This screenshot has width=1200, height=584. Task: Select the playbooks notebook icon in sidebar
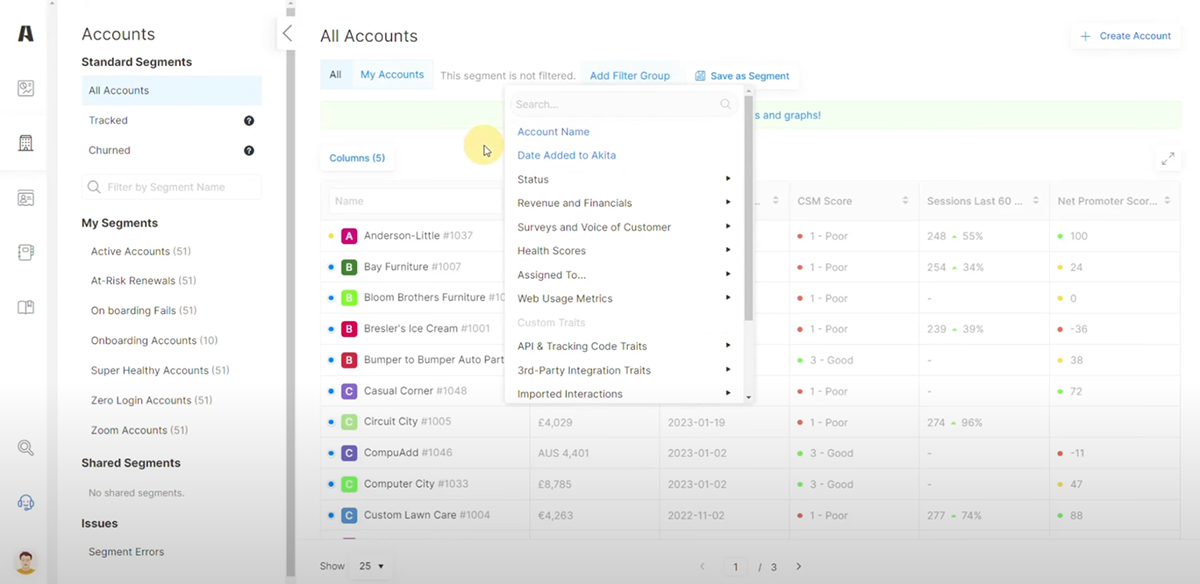tap(24, 252)
